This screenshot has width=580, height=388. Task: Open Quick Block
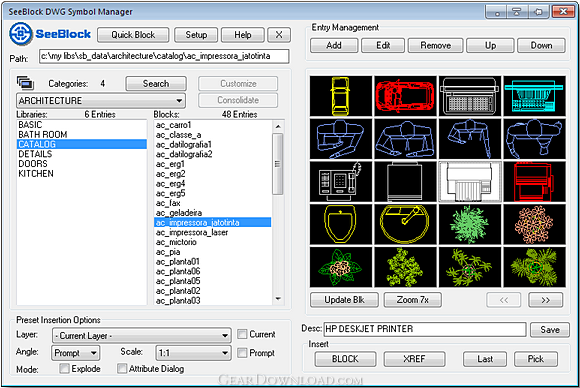[x=133, y=35]
